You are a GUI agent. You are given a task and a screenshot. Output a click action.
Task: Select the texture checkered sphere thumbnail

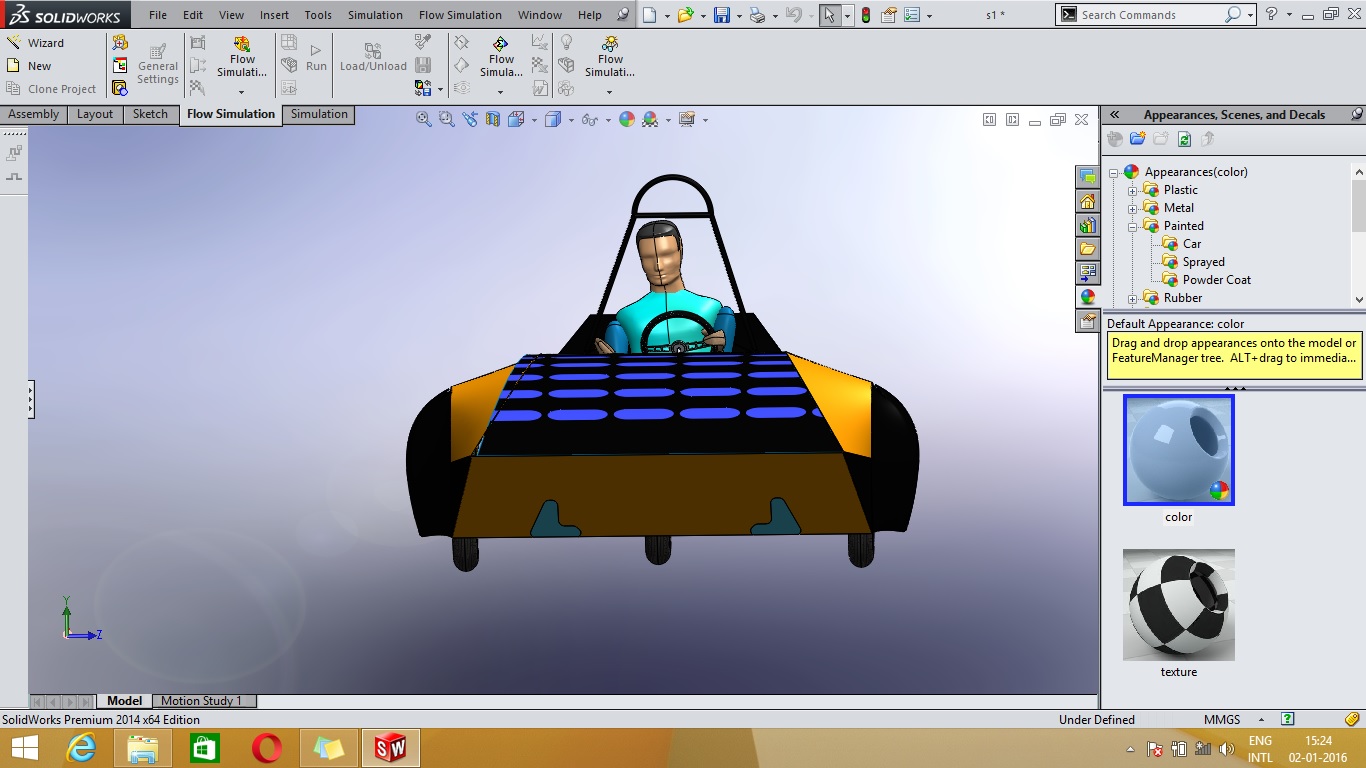point(1179,604)
